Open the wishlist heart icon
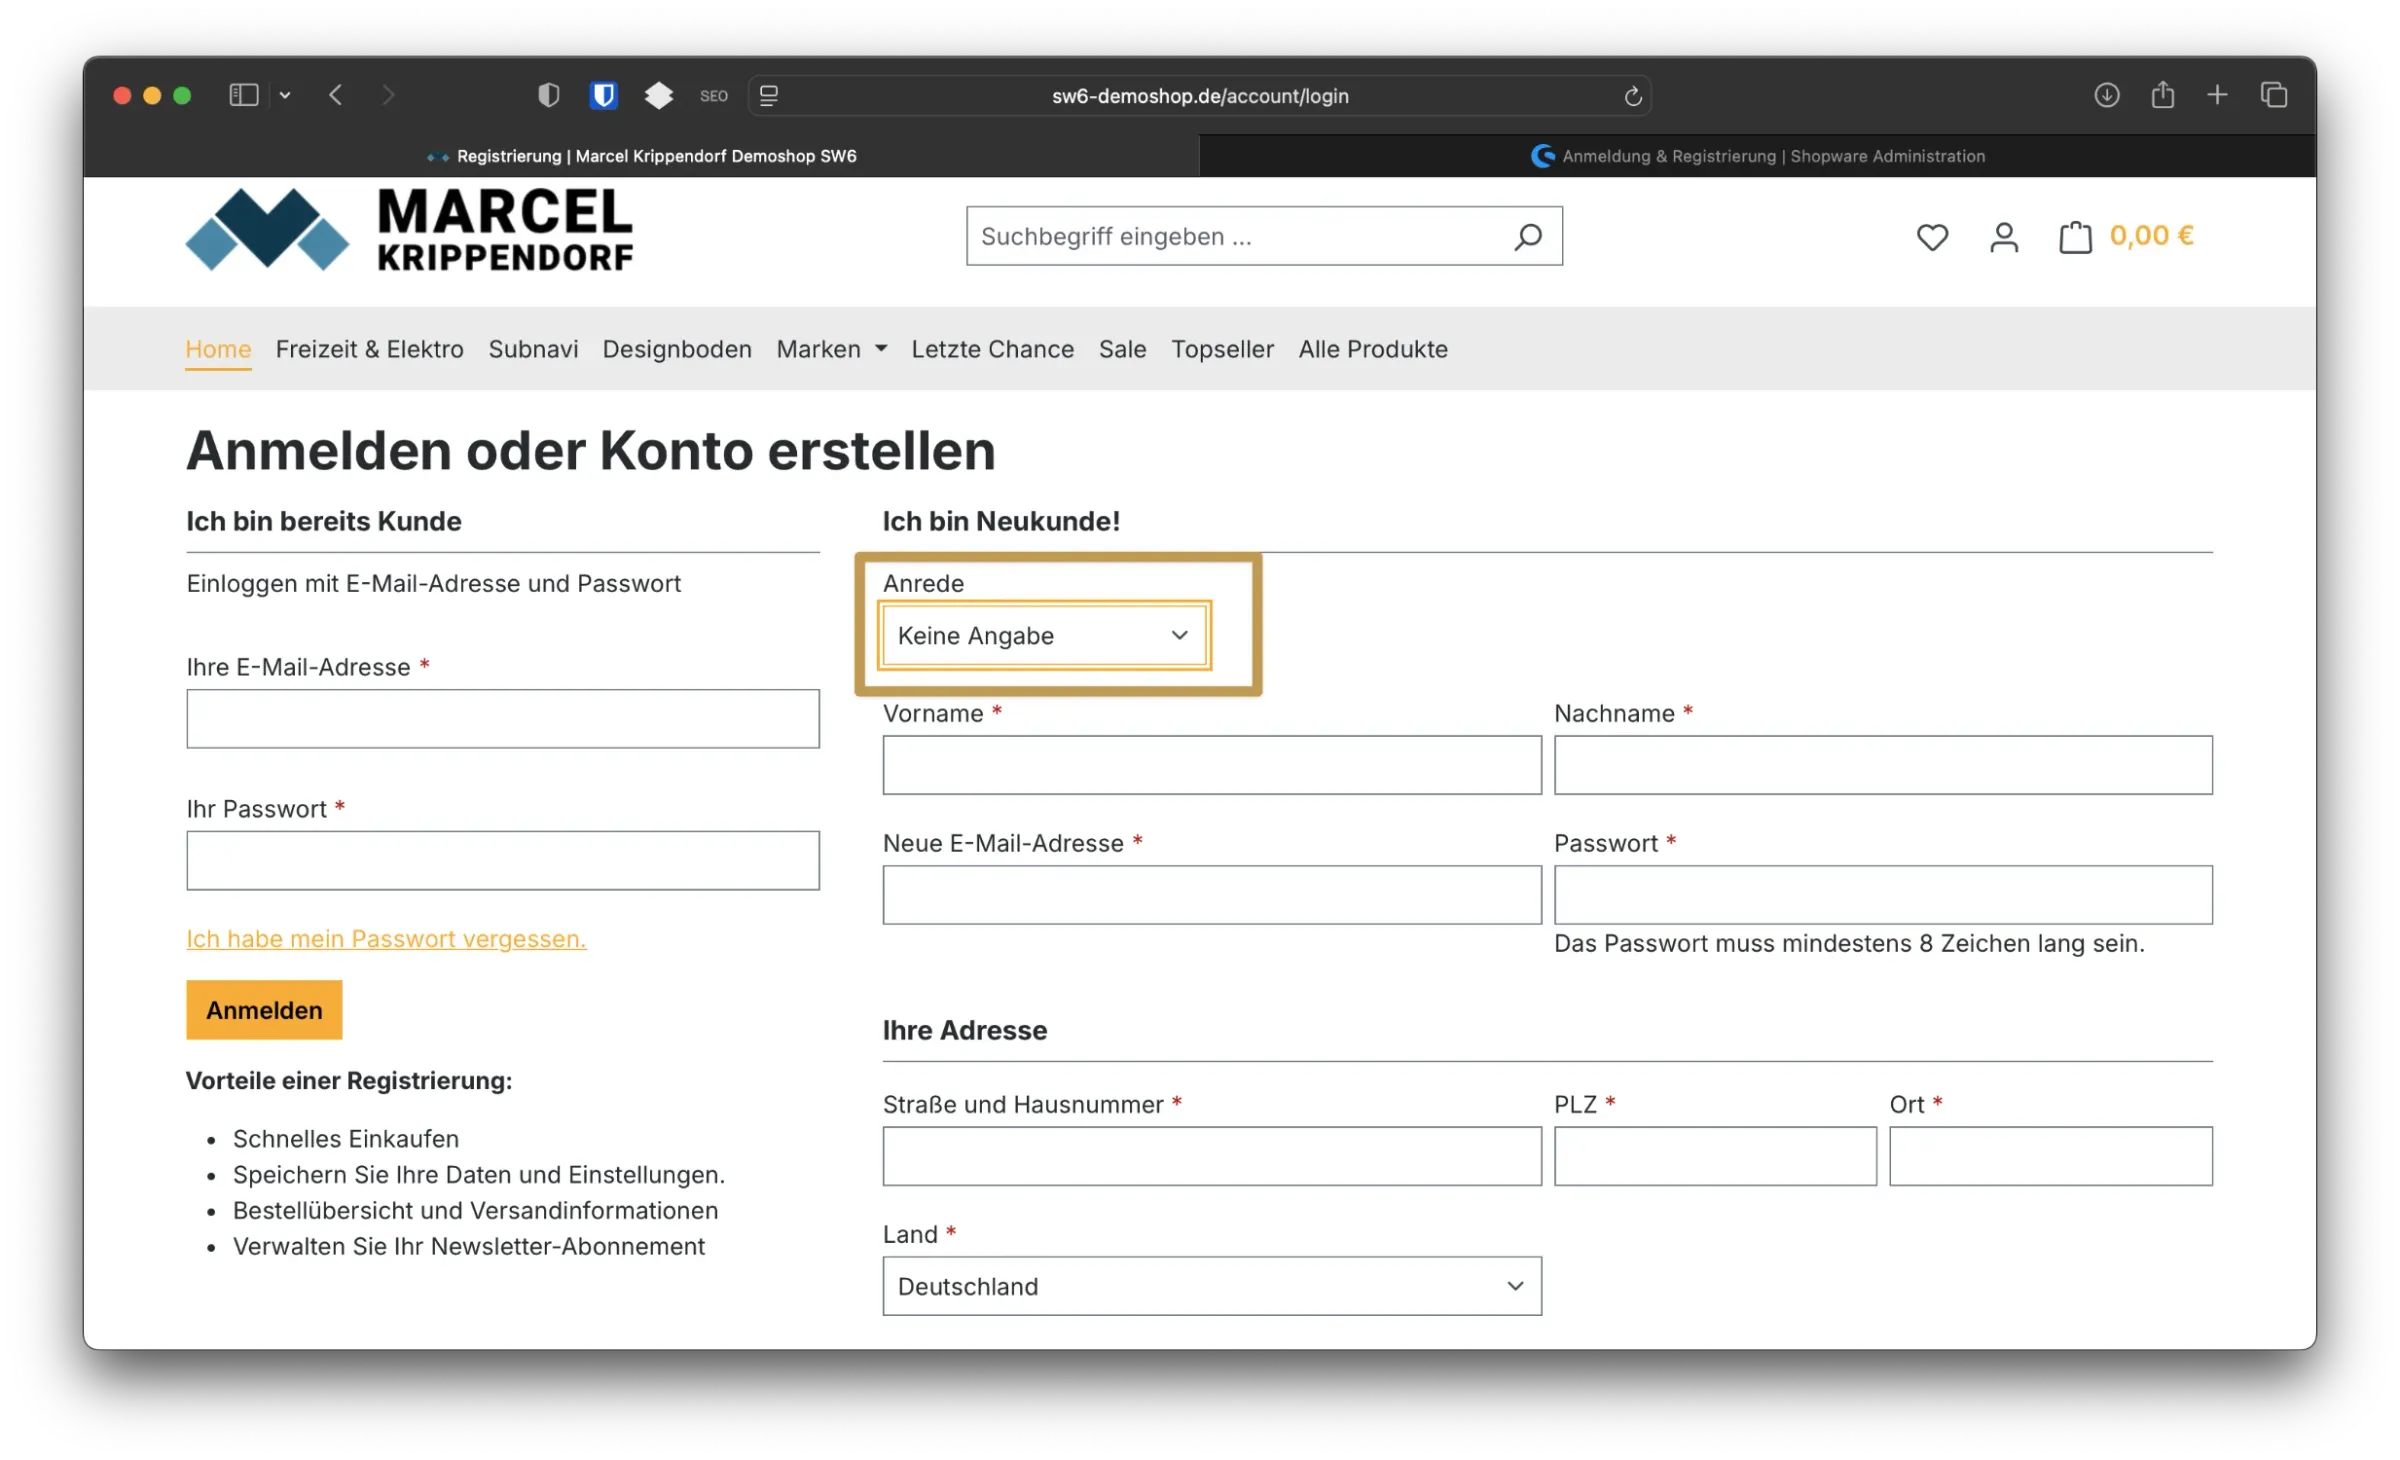 tap(1932, 237)
